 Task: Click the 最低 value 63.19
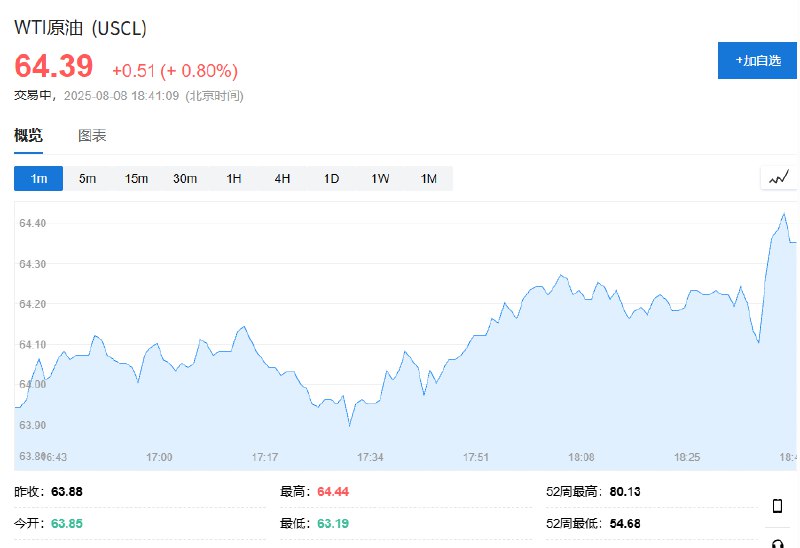click(x=333, y=524)
